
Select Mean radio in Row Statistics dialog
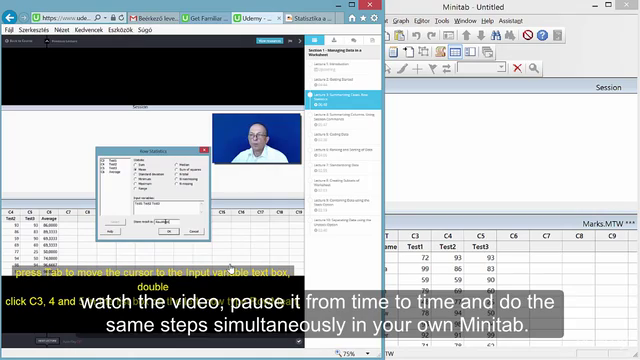[x=136, y=169]
